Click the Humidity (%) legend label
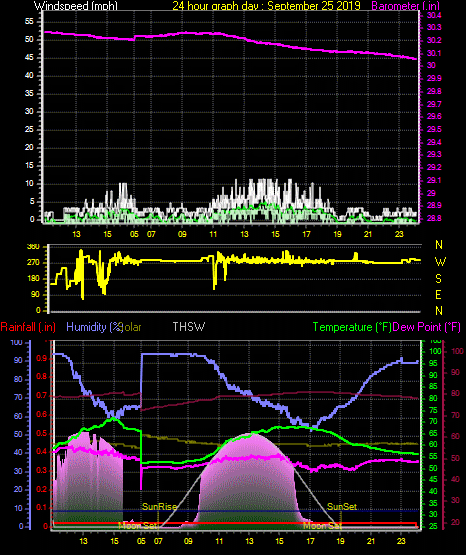The height and width of the screenshot is (555, 466). pyautogui.click(x=94, y=327)
